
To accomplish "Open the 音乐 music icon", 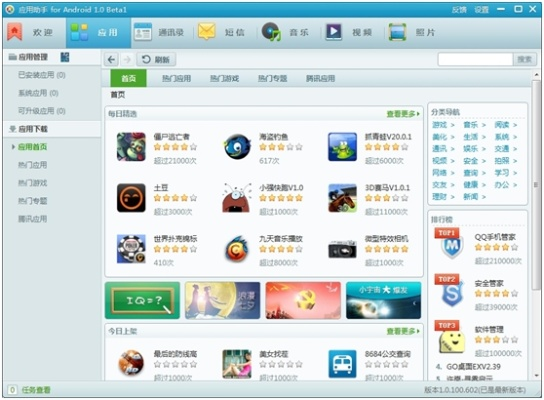I will click(x=271, y=32).
